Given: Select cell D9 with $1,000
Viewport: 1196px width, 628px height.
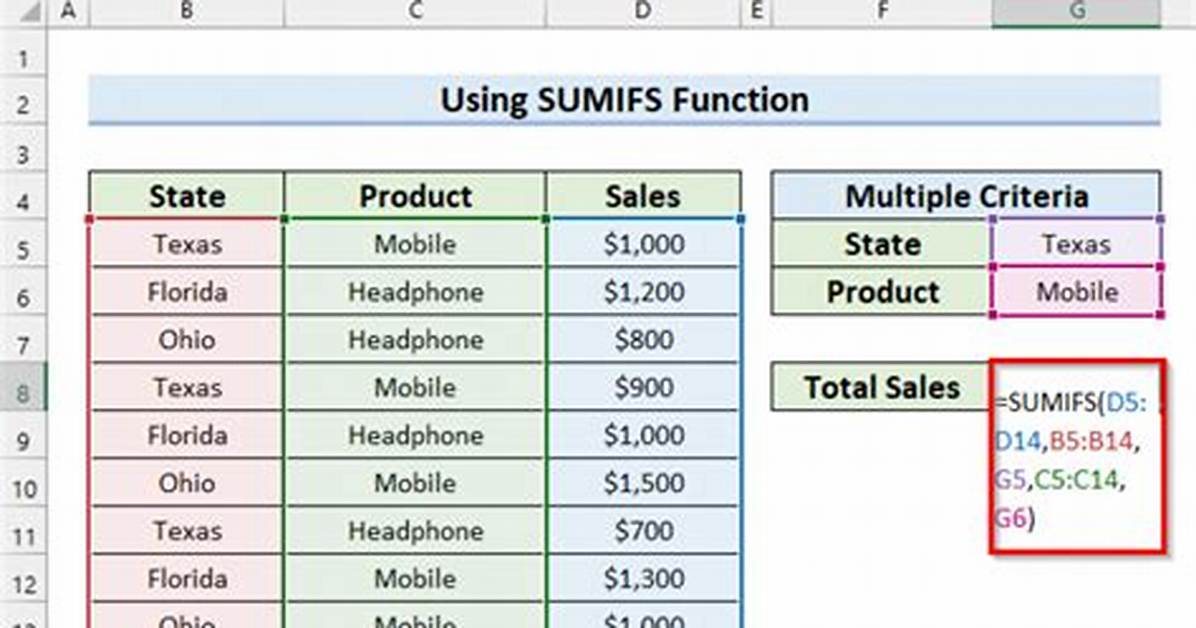Looking at the screenshot, I should (643, 435).
